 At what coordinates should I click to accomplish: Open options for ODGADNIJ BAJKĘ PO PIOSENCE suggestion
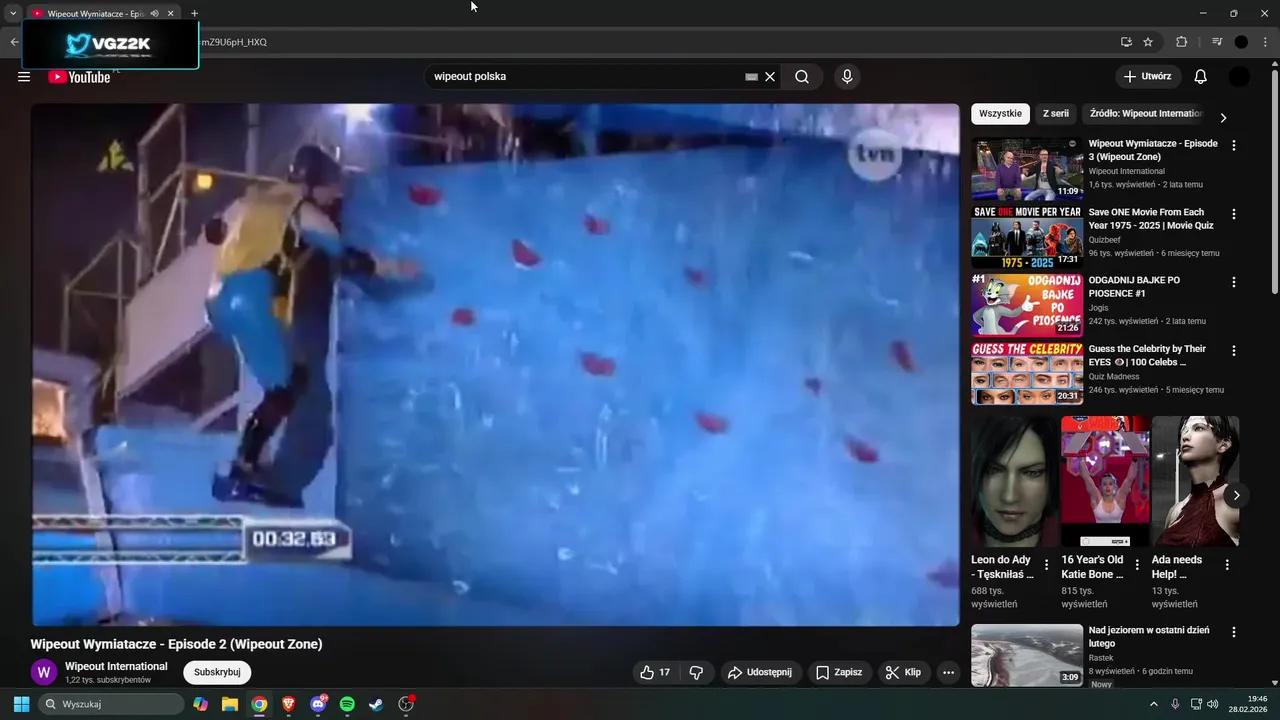click(x=1233, y=282)
